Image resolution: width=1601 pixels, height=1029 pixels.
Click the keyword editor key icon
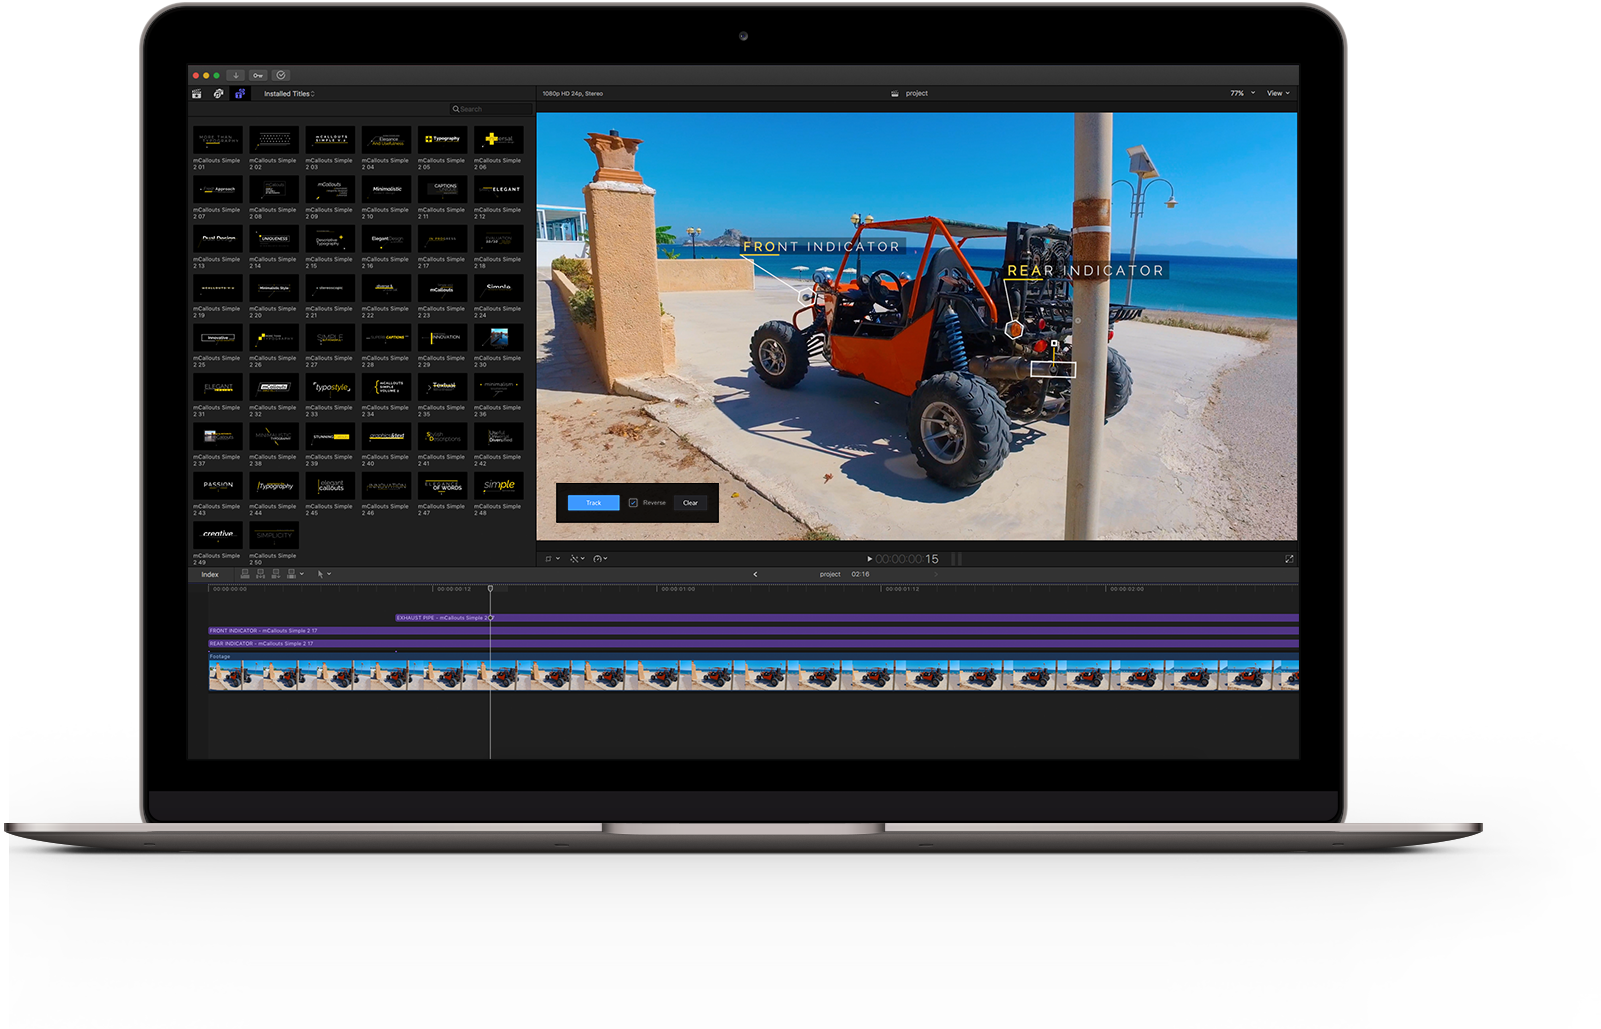tap(258, 75)
